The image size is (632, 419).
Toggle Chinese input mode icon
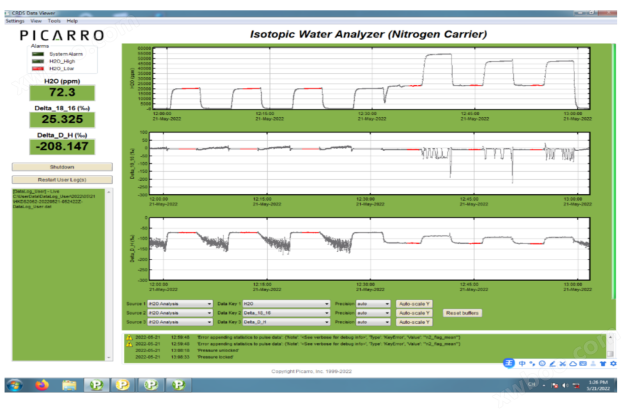pyautogui.click(x=522, y=363)
